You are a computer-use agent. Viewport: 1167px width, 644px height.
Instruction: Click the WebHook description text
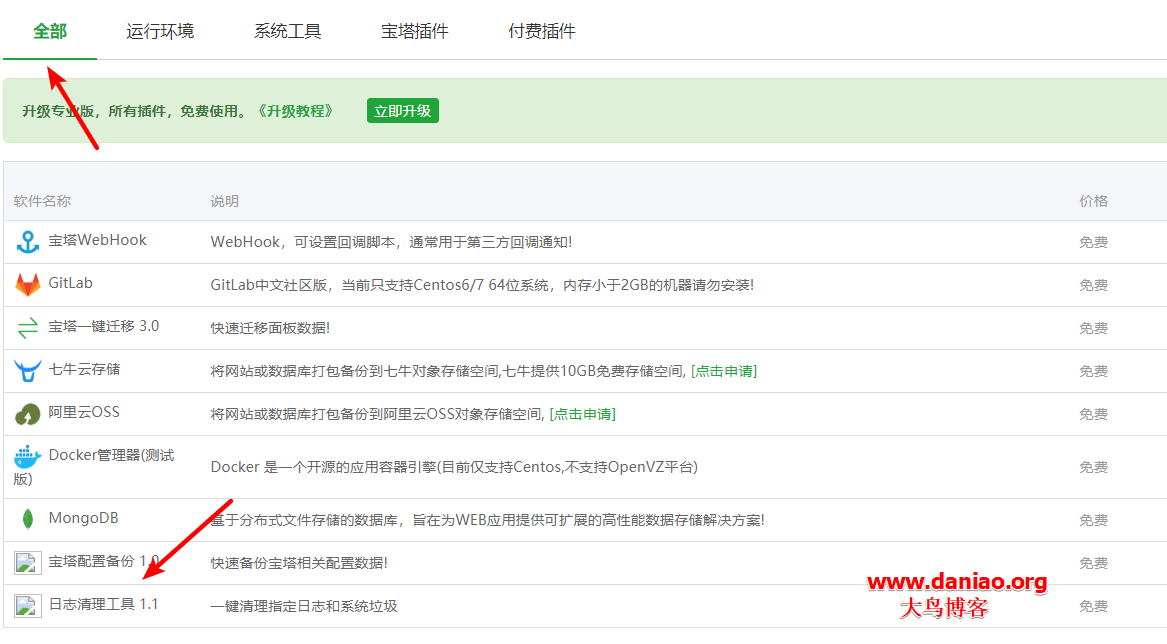pyautogui.click(x=391, y=242)
